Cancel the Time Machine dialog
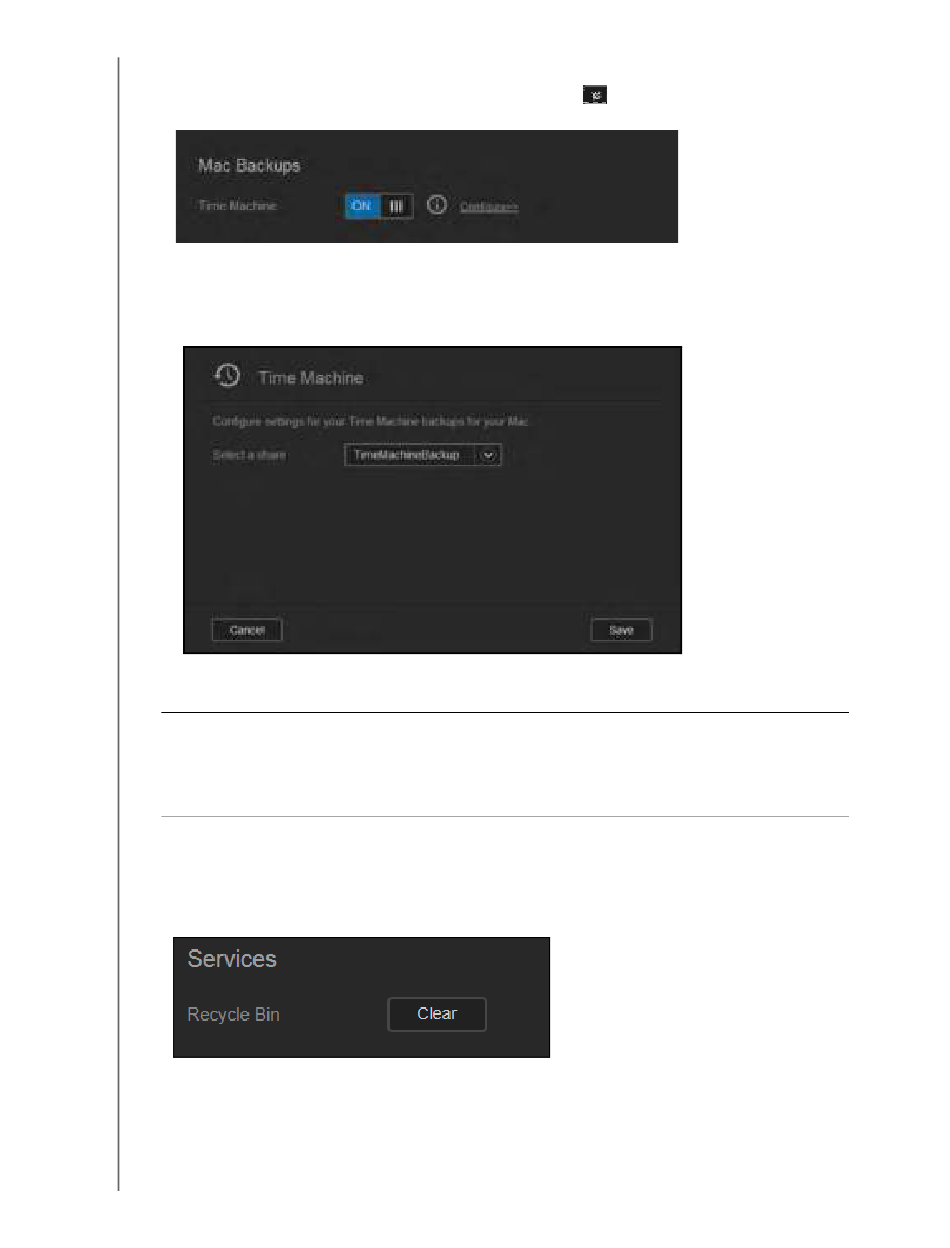This screenshot has height=1248, width=950. (x=247, y=630)
